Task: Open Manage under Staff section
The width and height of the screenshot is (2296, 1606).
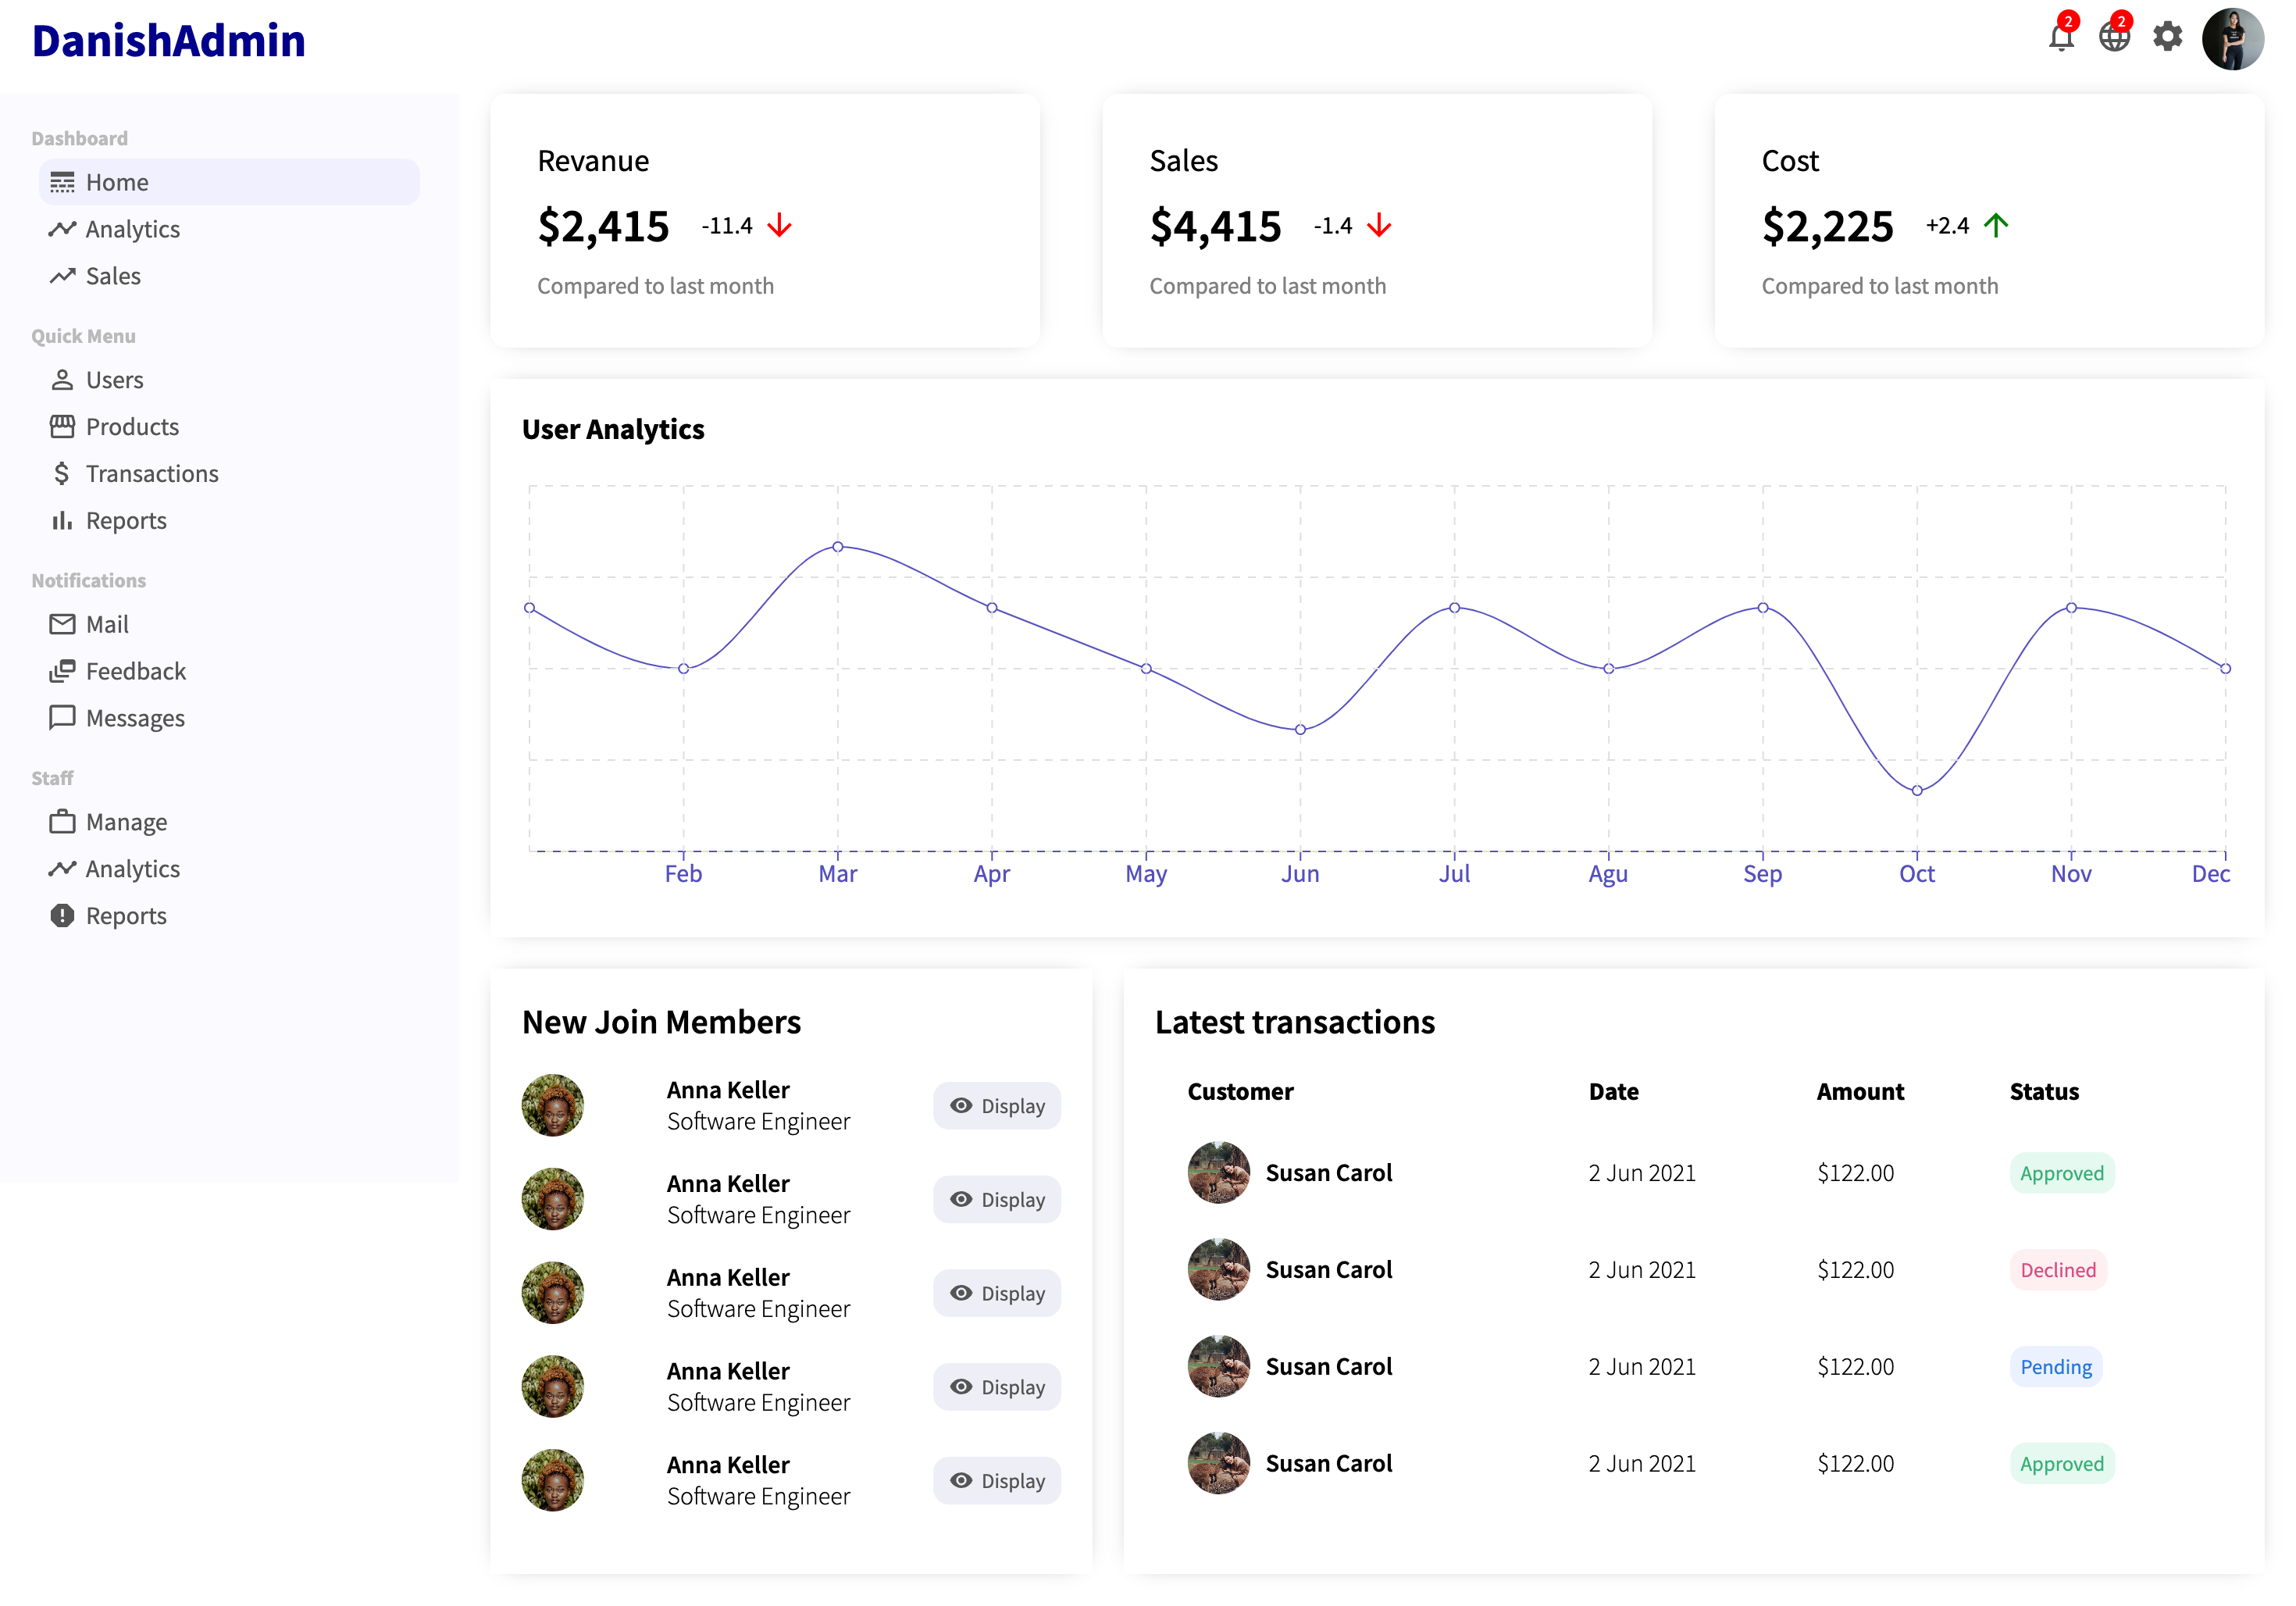Action: [x=126, y=822]
